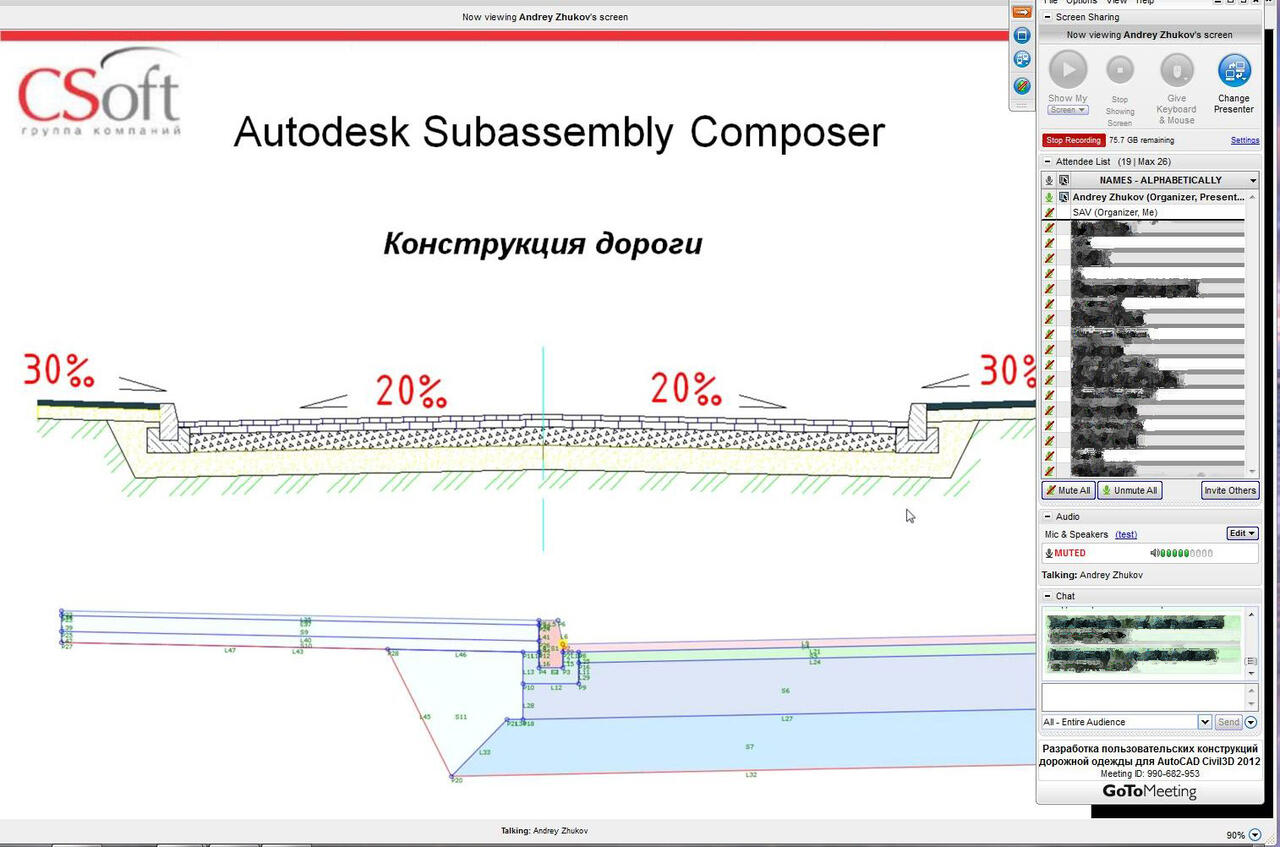Click the blue screen icon on the grab tab
Viewport: 1280px width, 847px height.
click(1021, 35)
